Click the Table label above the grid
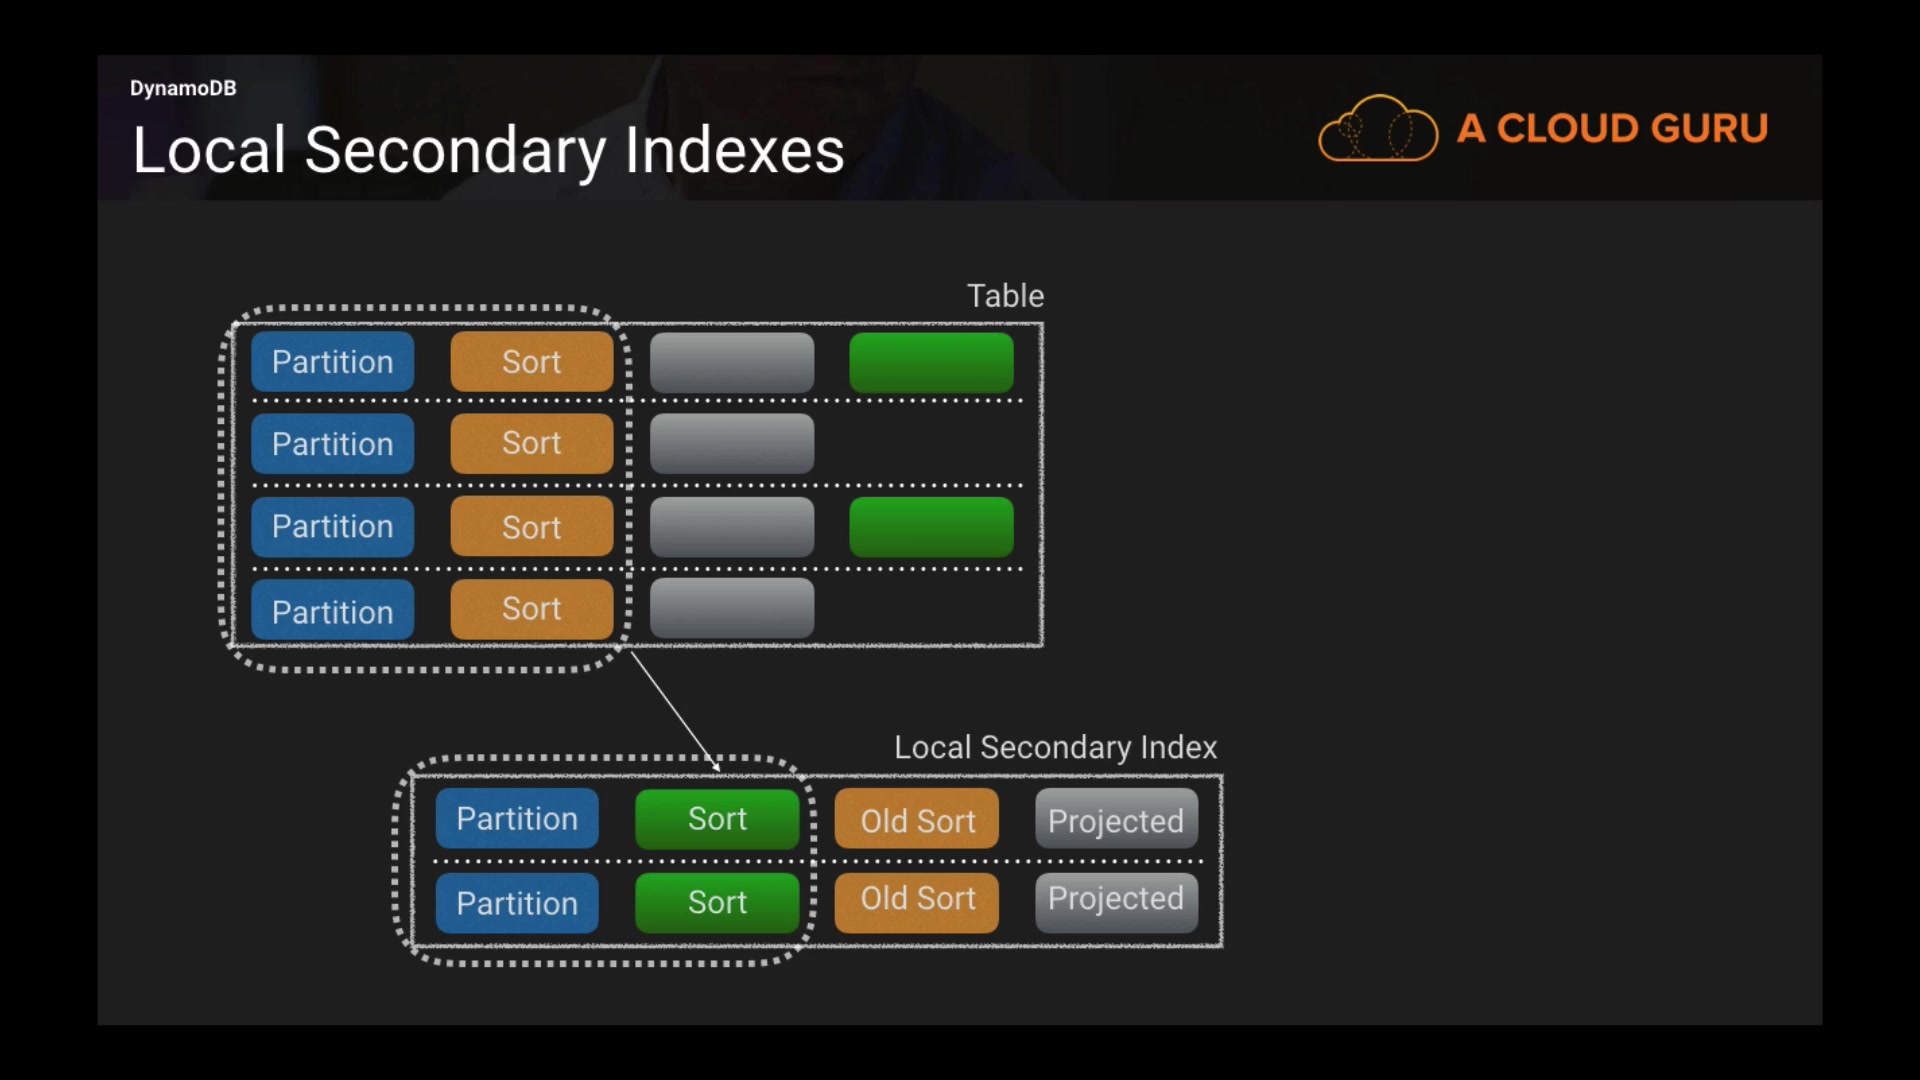1920x1080 pixels. 1005,296
